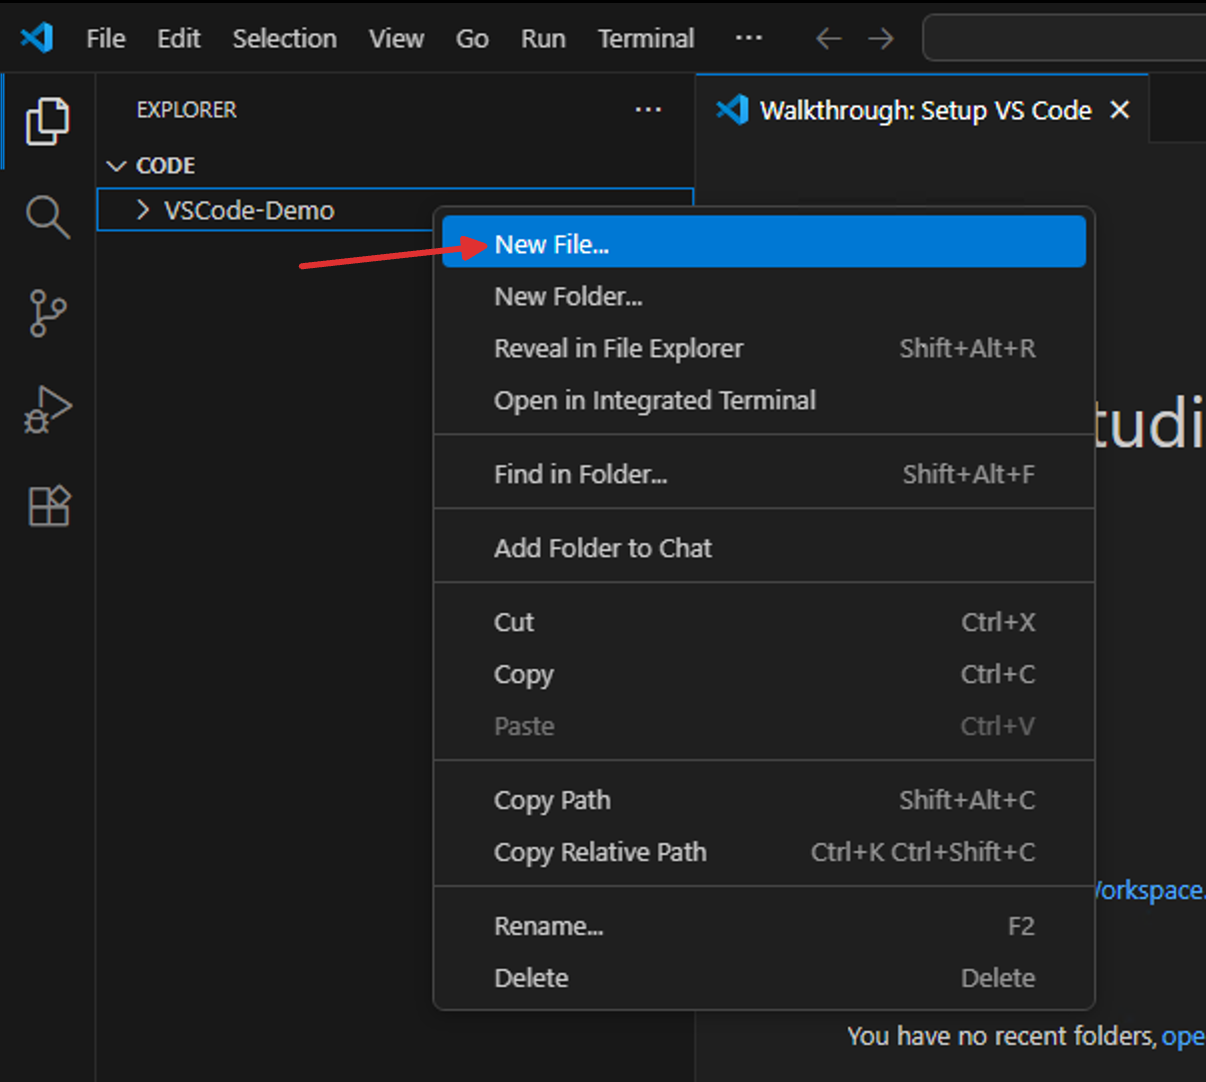Select Rename... from context menu
The height and width of the screenshot is (1082, 1206).
pyautogui.click(x=548, y=926)
